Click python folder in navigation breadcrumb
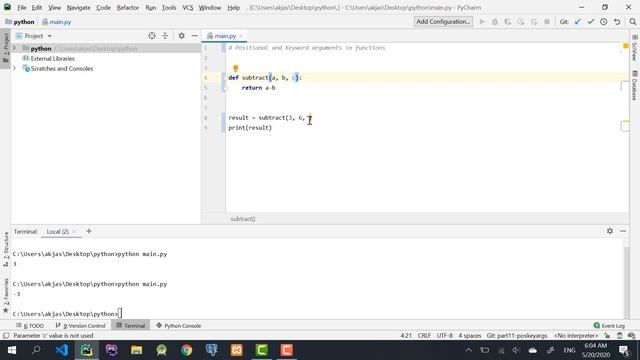The height and width of the screenshot is (360, 640). click(x=20, y=22)
